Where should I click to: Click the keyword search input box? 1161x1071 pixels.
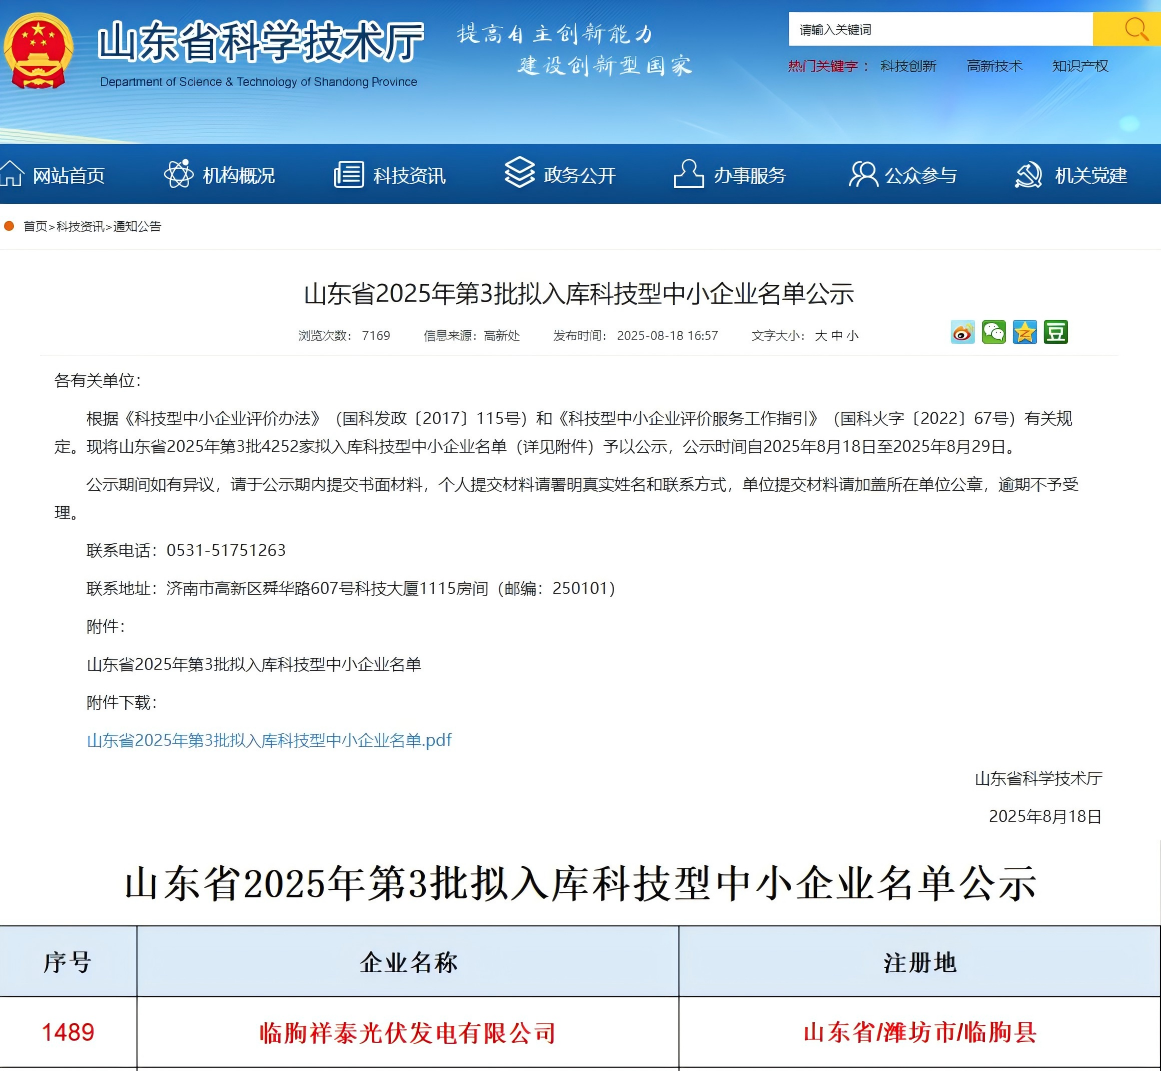pos(940,29)
